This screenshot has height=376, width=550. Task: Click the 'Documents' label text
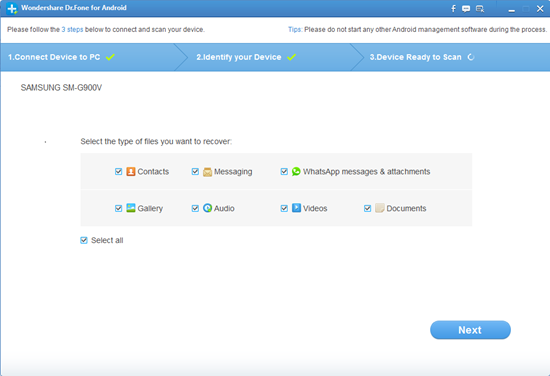406,208
